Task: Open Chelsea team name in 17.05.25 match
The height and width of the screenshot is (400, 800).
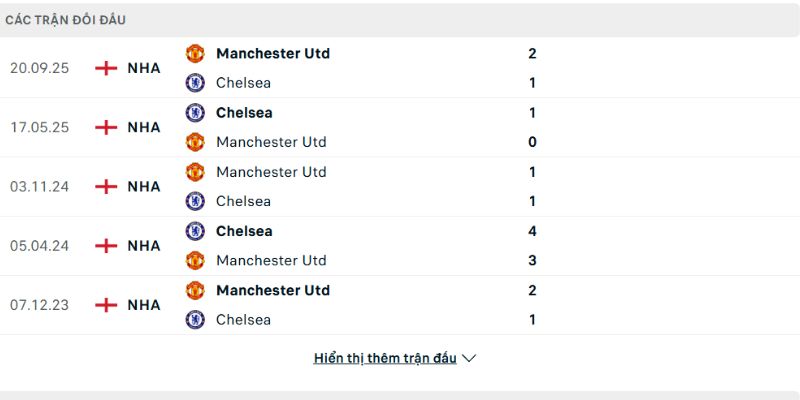Action: pos(244,113)
